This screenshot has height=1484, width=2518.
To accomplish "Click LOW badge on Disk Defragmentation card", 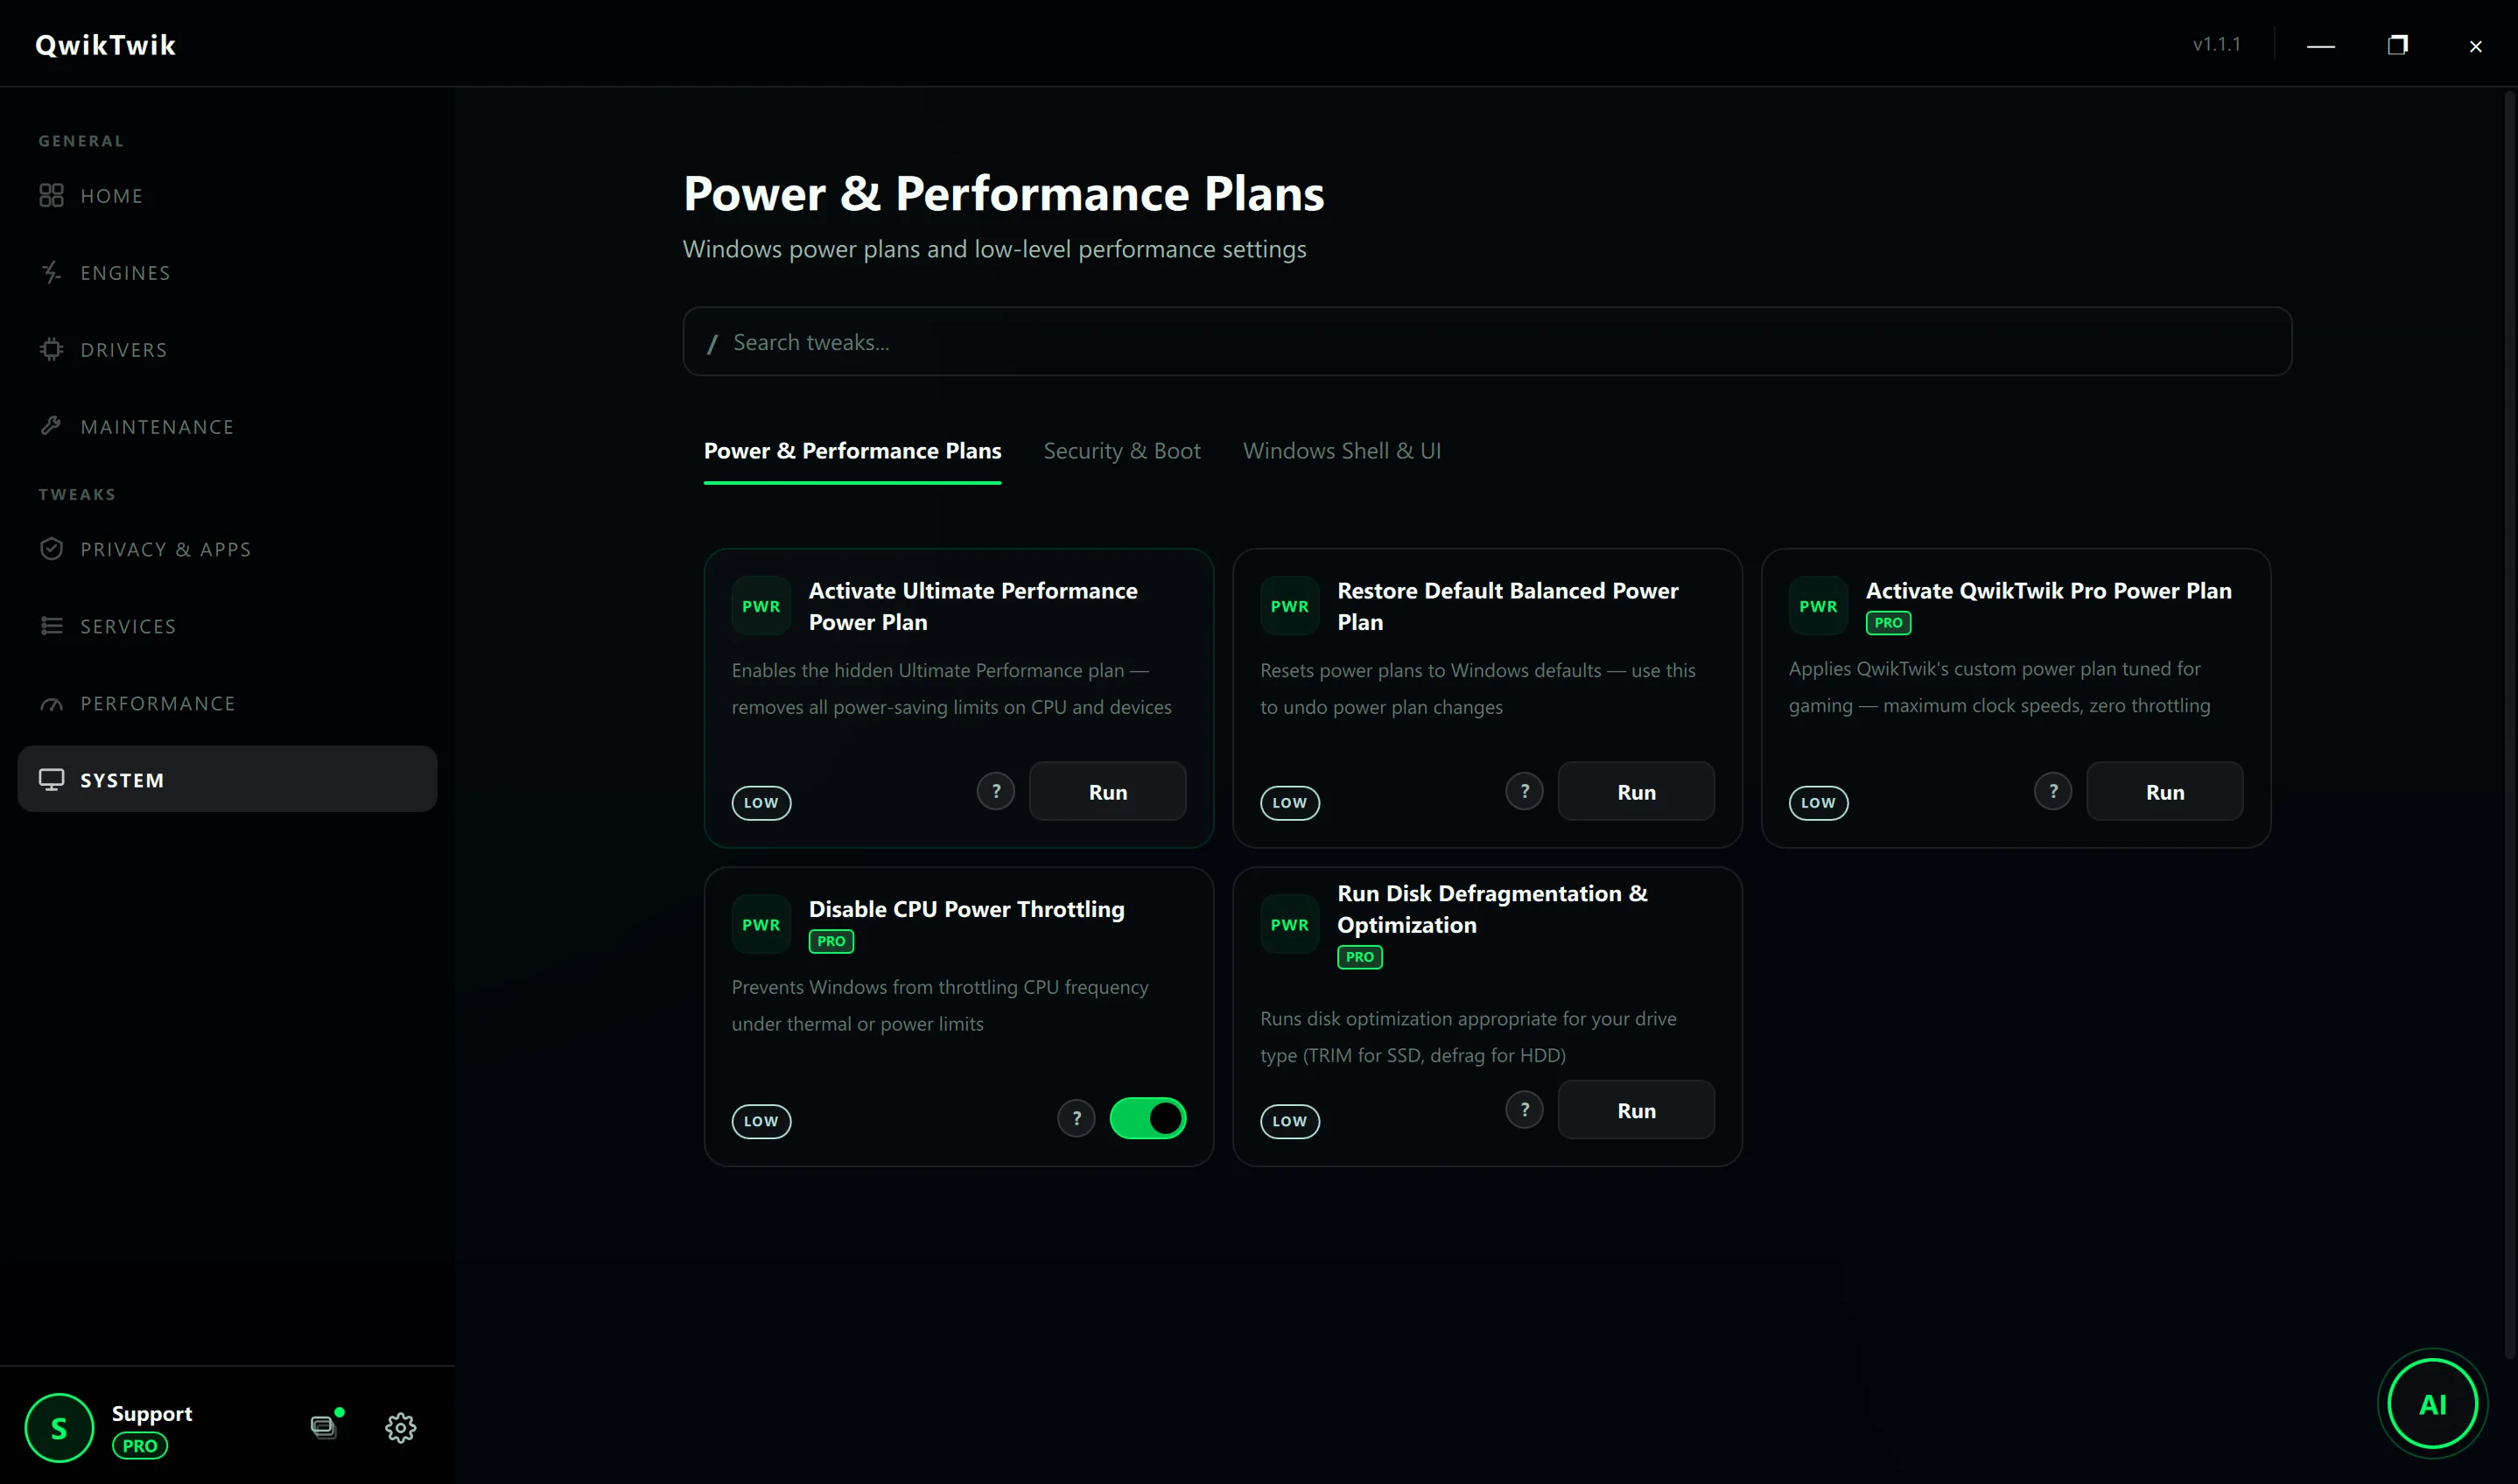I will 1289,1121.
